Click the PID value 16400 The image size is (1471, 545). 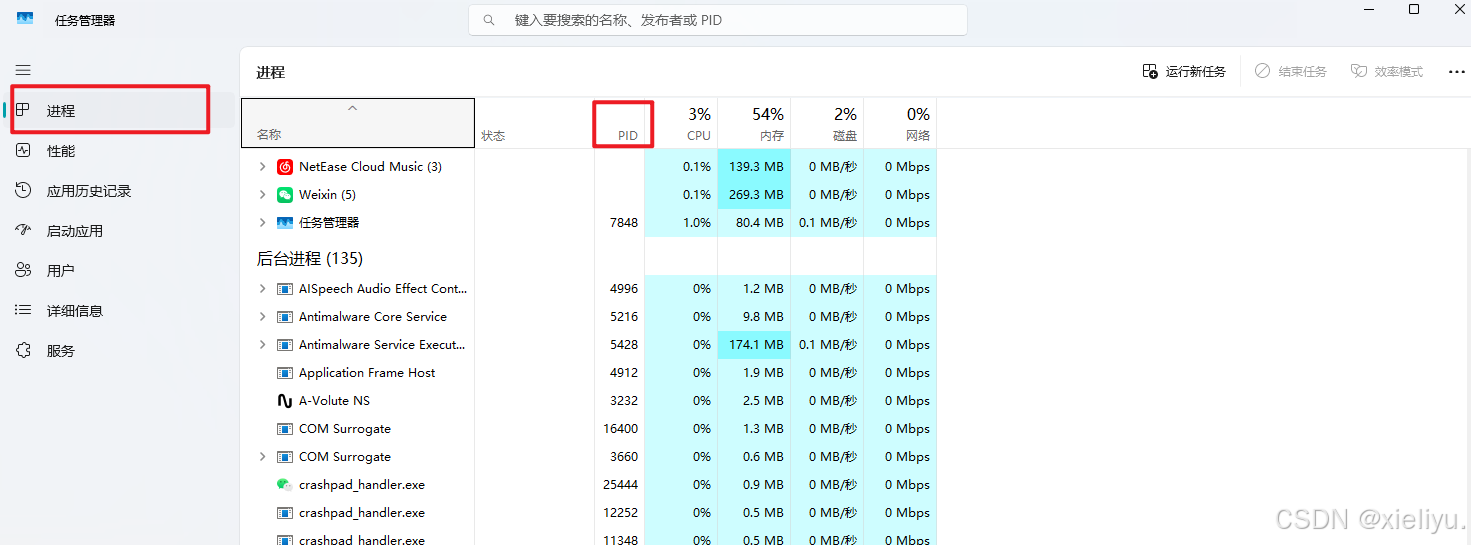(x=620, y=429)
